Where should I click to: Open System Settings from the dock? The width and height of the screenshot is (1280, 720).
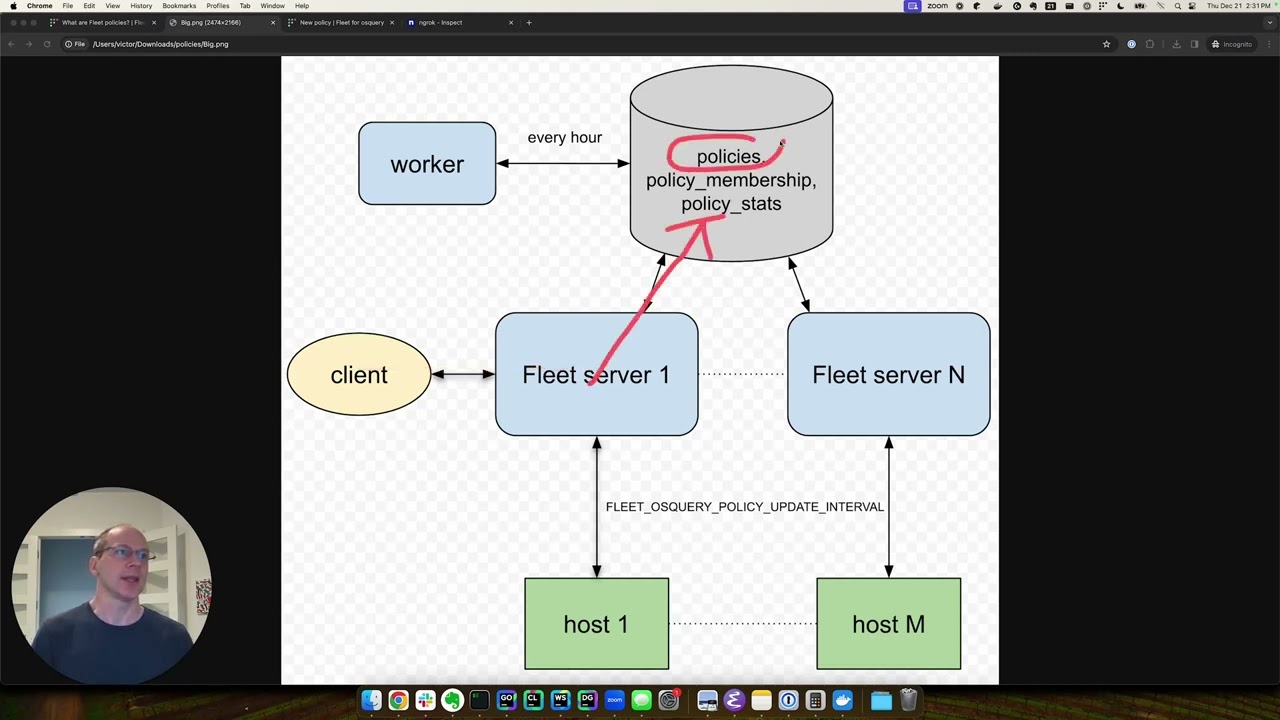tap(668, 700)
